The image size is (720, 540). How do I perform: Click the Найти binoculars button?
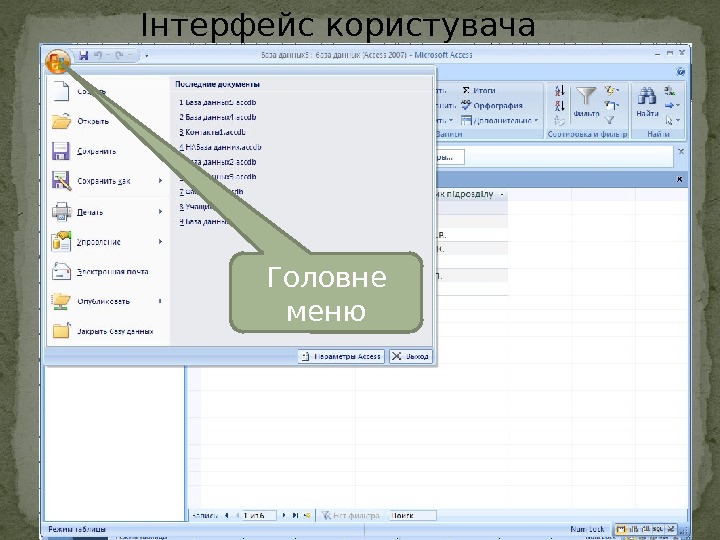(647, 102)
